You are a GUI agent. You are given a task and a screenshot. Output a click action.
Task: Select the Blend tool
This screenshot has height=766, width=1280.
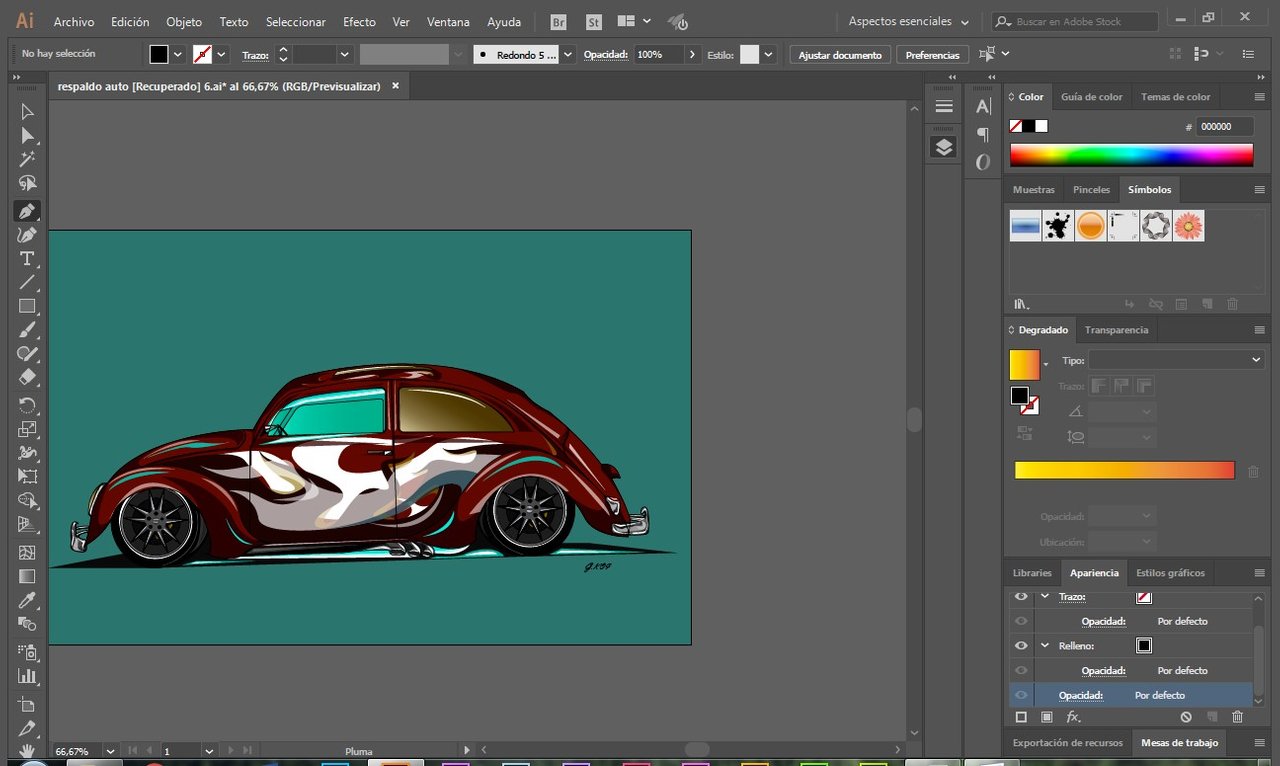click(27, 624)
